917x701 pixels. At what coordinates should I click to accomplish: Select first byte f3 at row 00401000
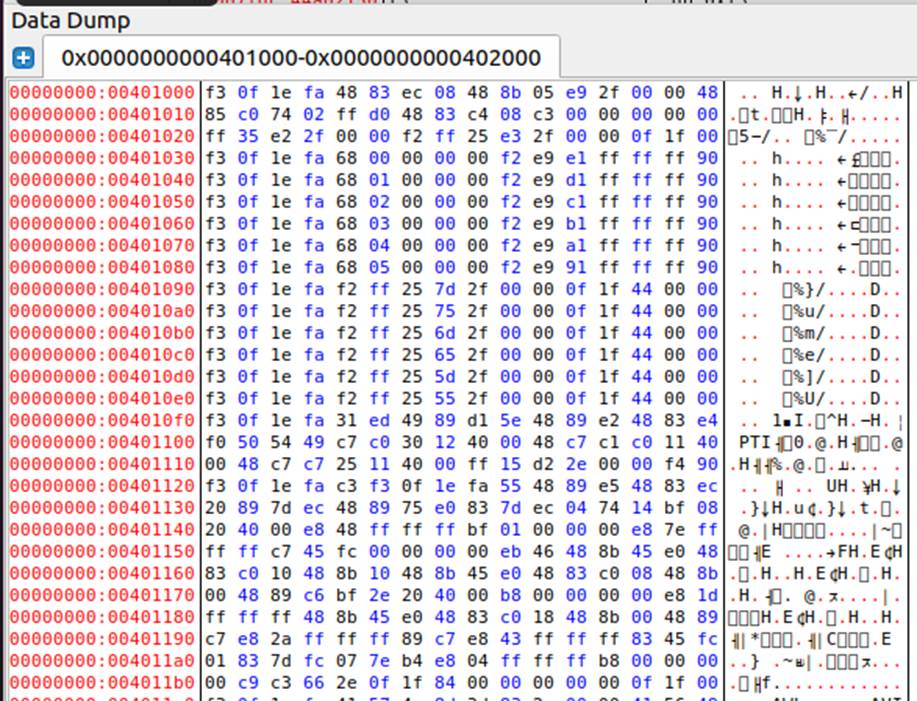(216, 92)
